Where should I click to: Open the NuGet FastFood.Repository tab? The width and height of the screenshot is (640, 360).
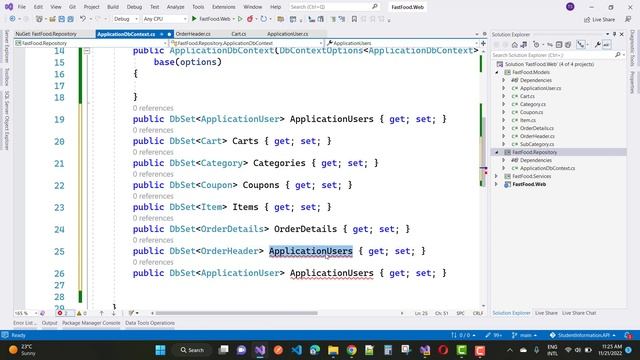coord(46,34)
